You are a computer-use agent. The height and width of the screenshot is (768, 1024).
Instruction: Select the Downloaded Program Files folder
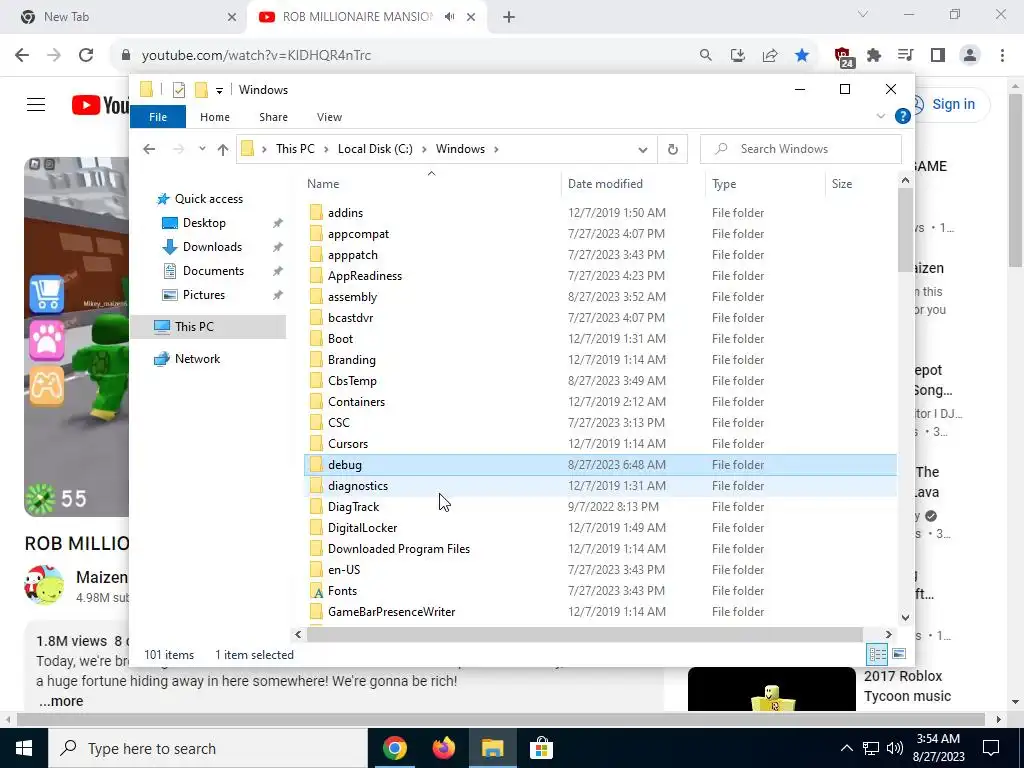click(600, 549)
